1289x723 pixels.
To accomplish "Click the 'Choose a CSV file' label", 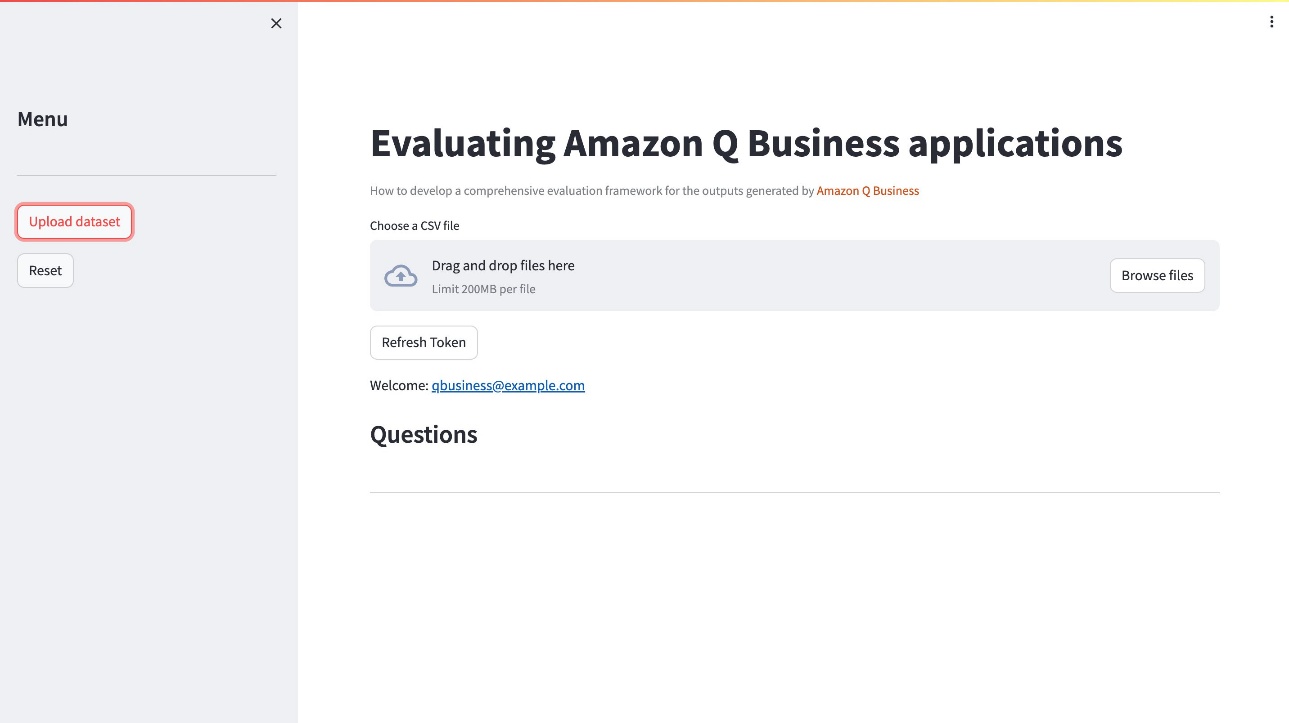I will (x=415, y=226).
